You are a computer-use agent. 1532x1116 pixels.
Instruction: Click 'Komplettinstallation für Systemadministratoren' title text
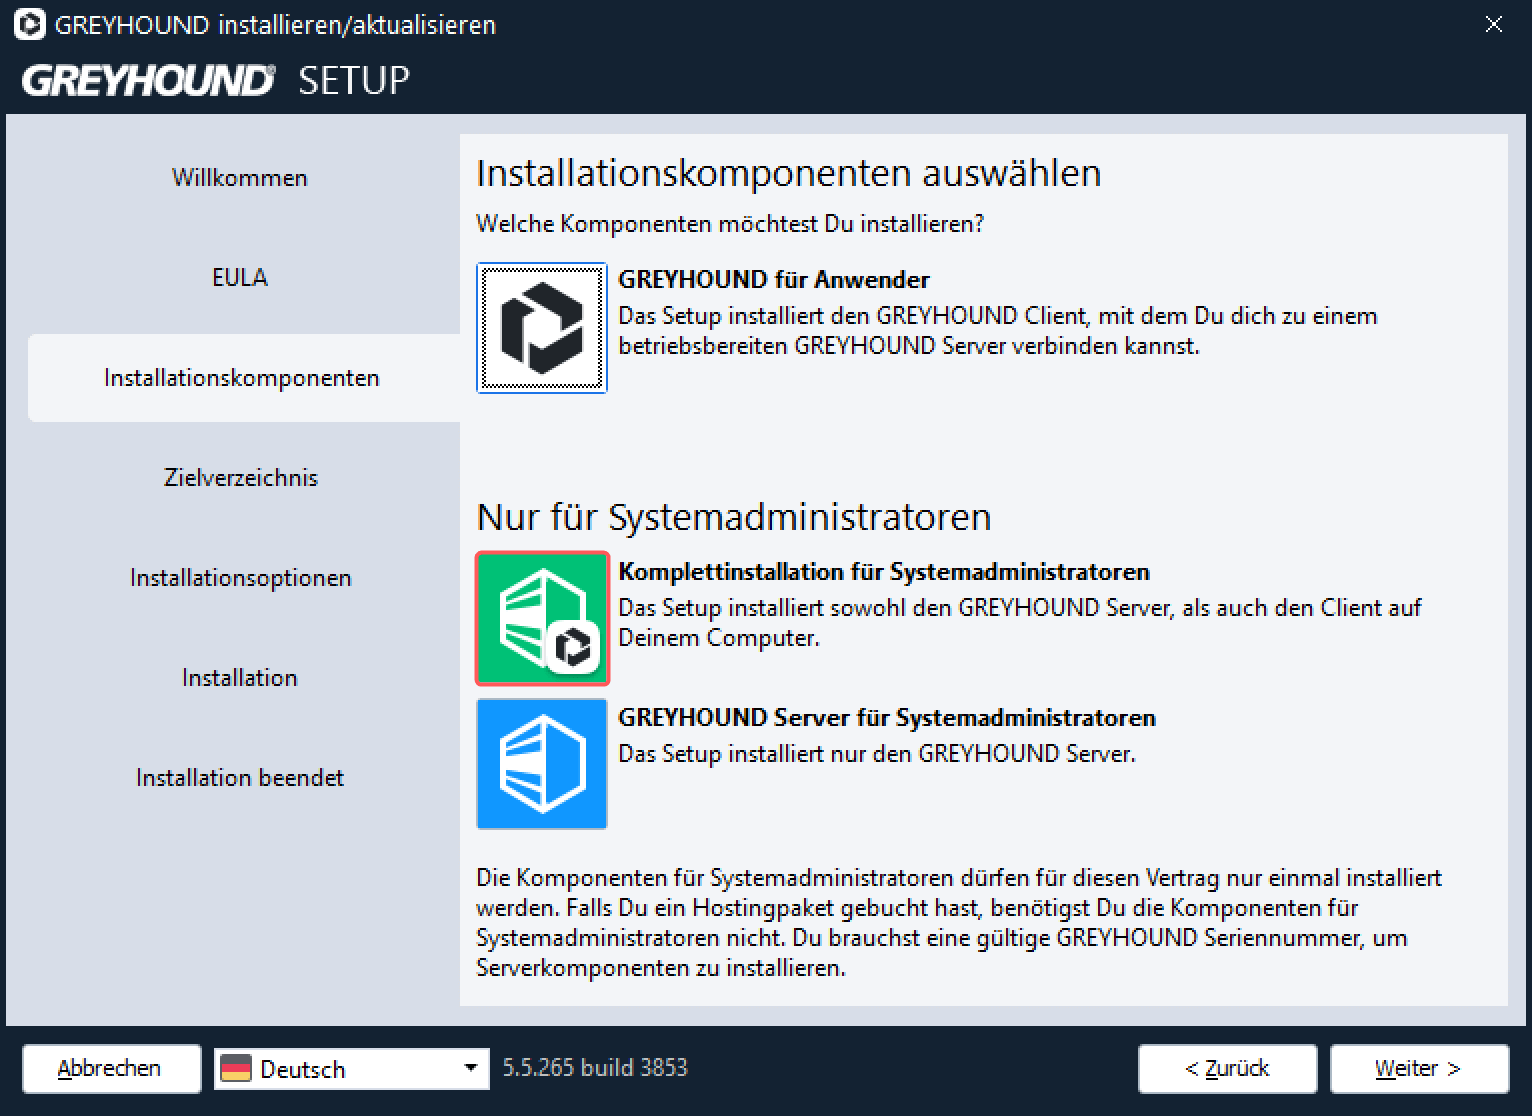[x=884, y=572]
